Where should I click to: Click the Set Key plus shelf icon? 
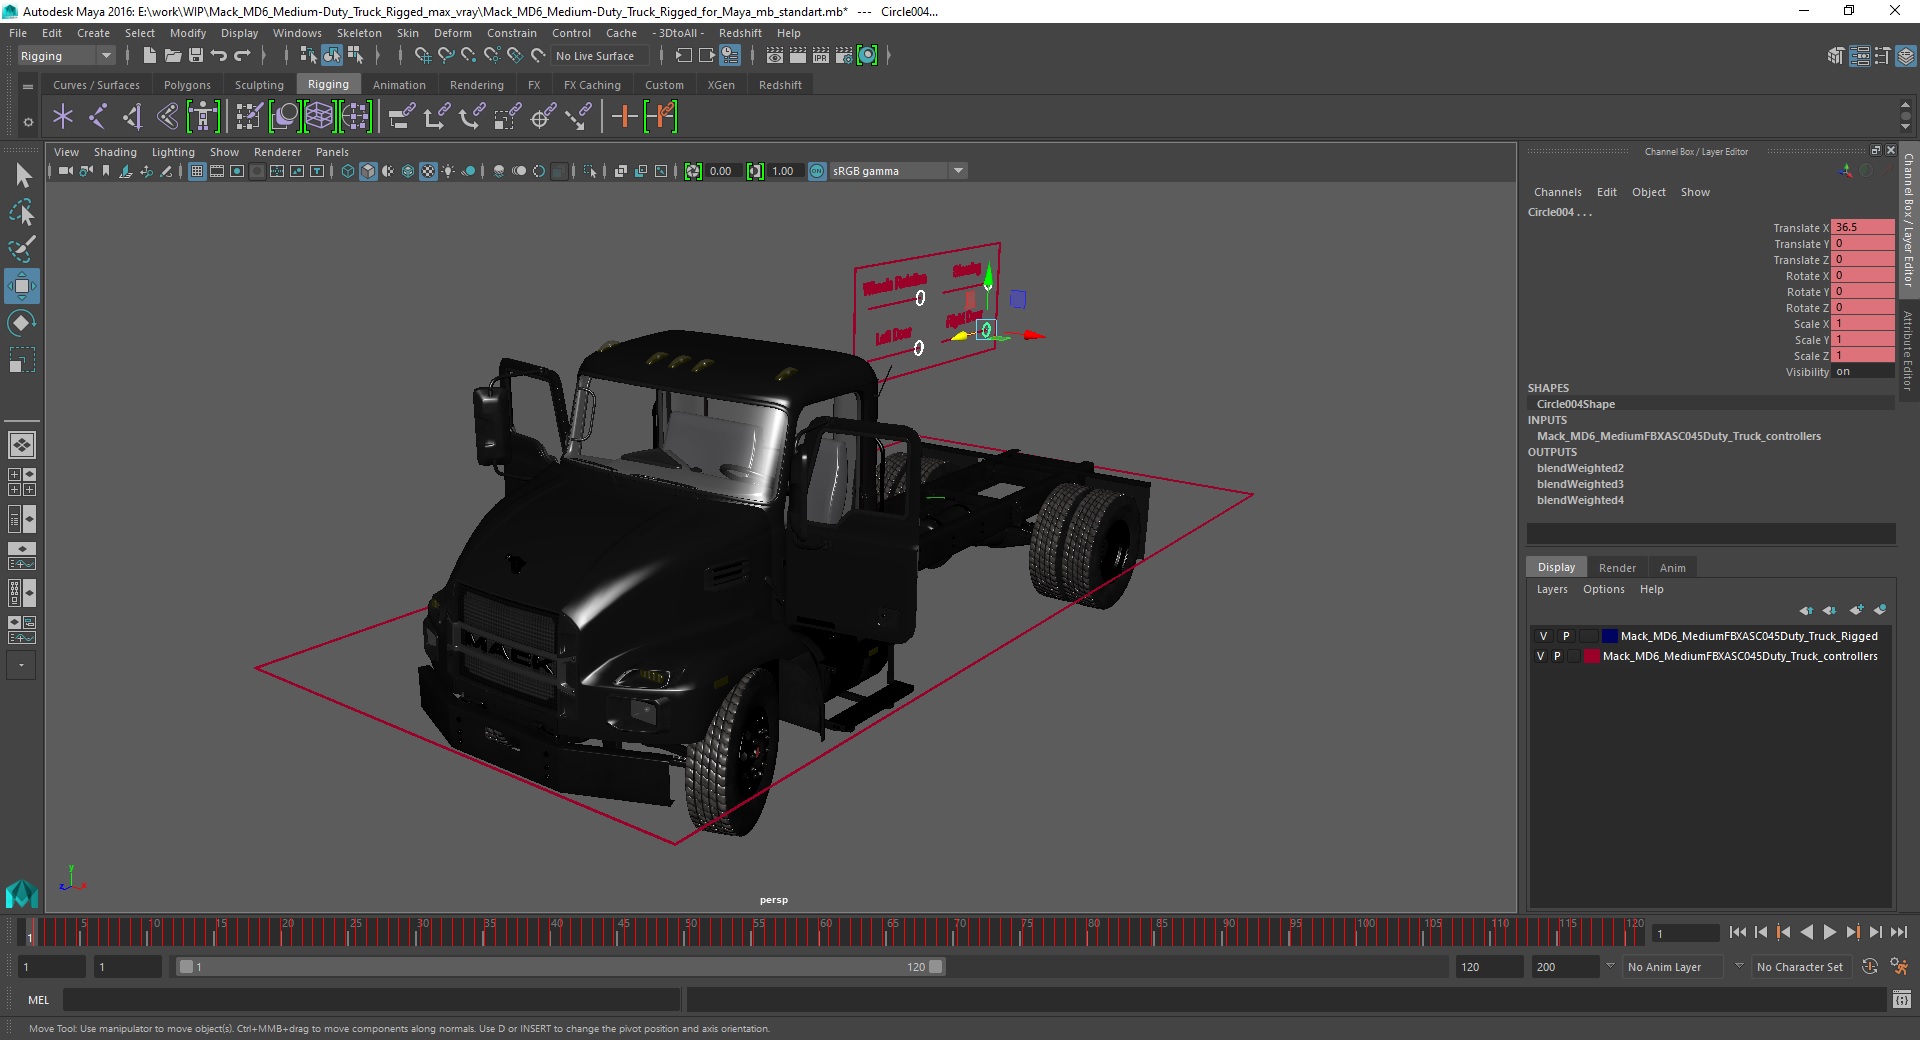(624, 117)
